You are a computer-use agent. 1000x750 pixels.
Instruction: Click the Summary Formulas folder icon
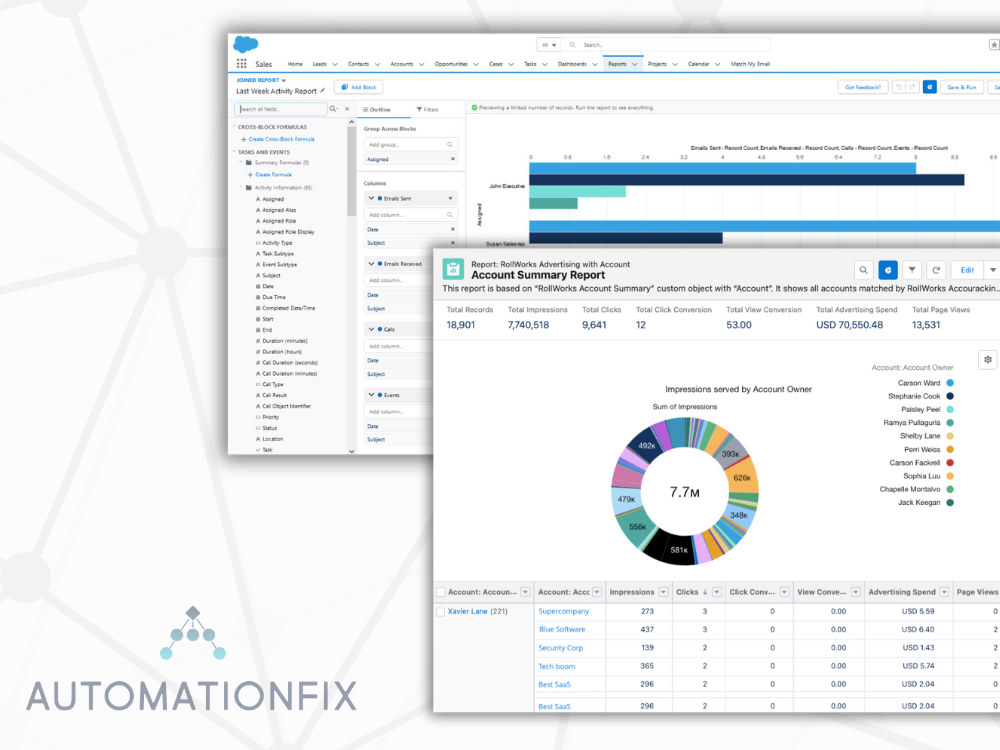click(x=249, y=163)
